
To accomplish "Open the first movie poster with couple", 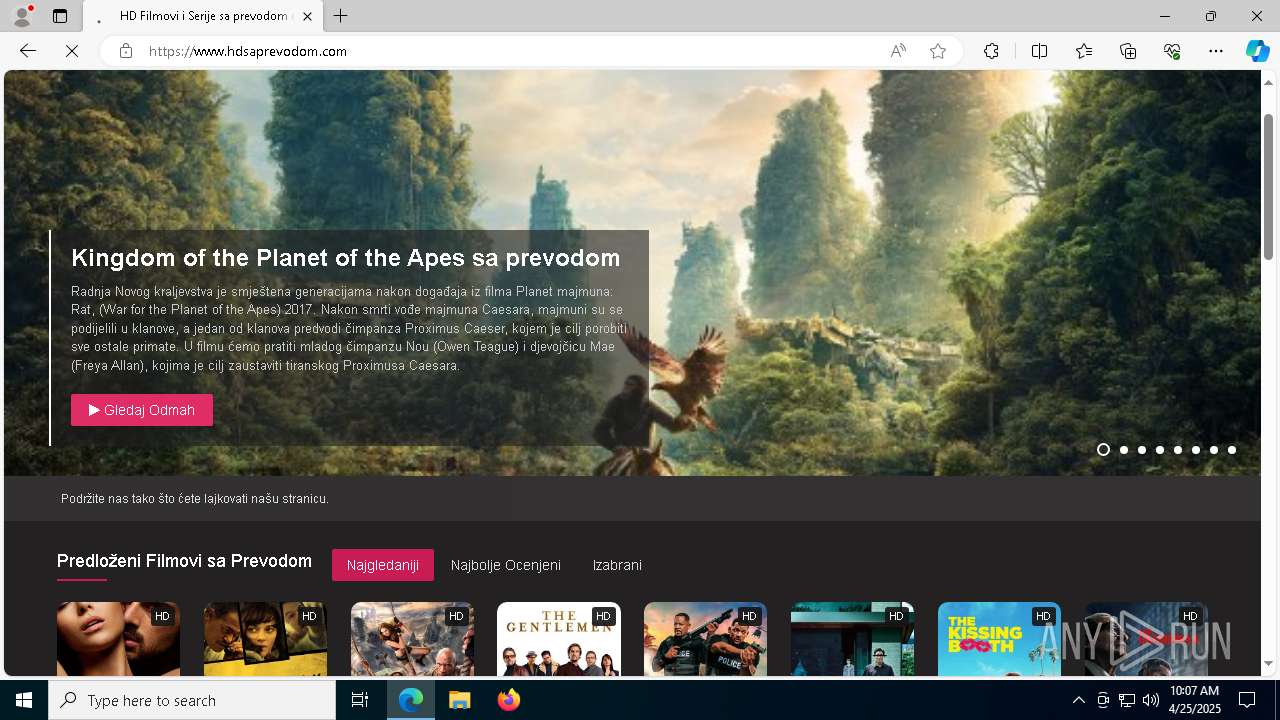I will tap(118, 640).
